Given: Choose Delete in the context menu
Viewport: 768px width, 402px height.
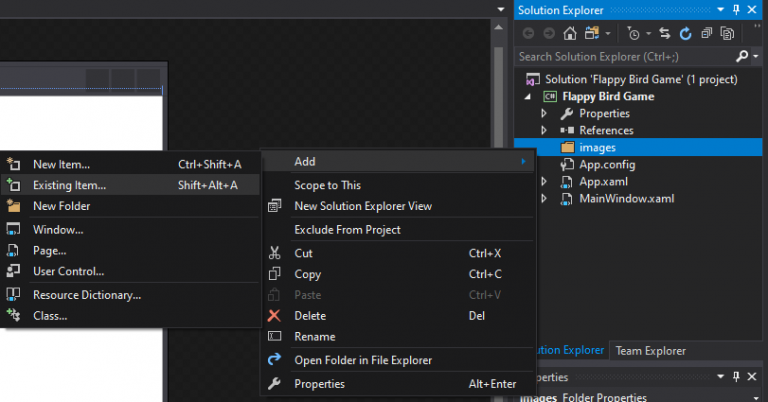Looking at the screenshot, I should coord(398,315).
